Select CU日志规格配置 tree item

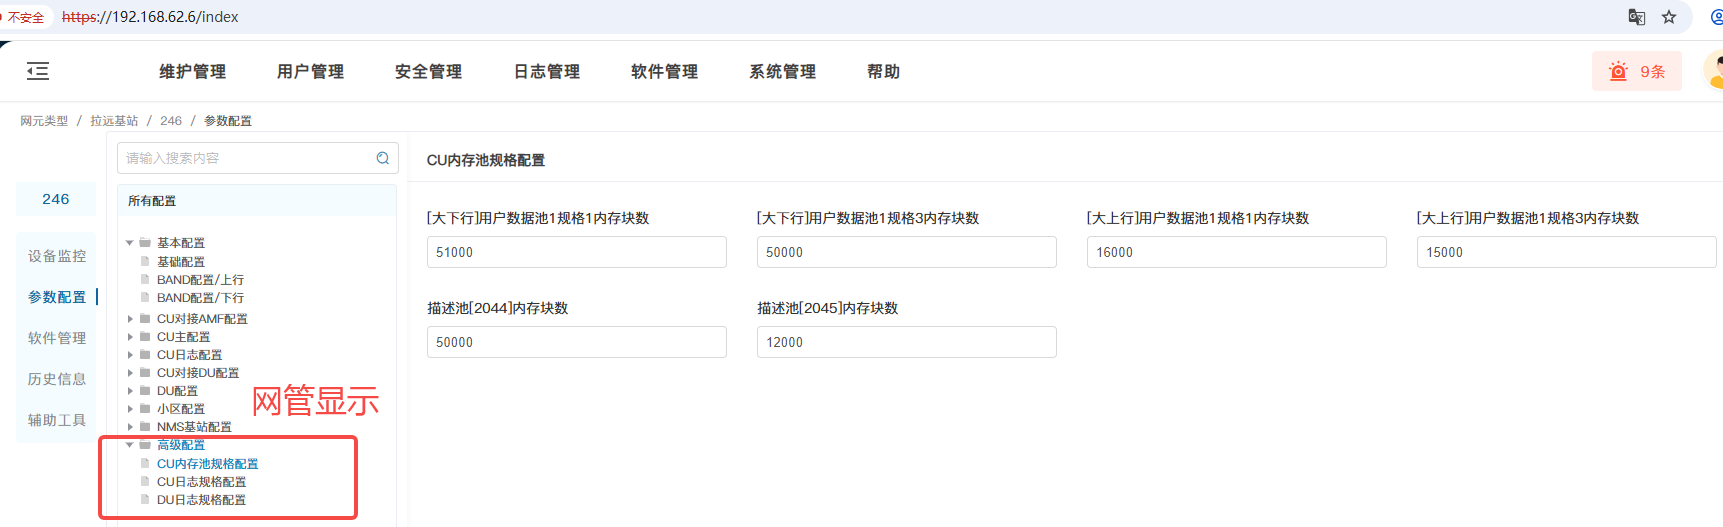201,482
